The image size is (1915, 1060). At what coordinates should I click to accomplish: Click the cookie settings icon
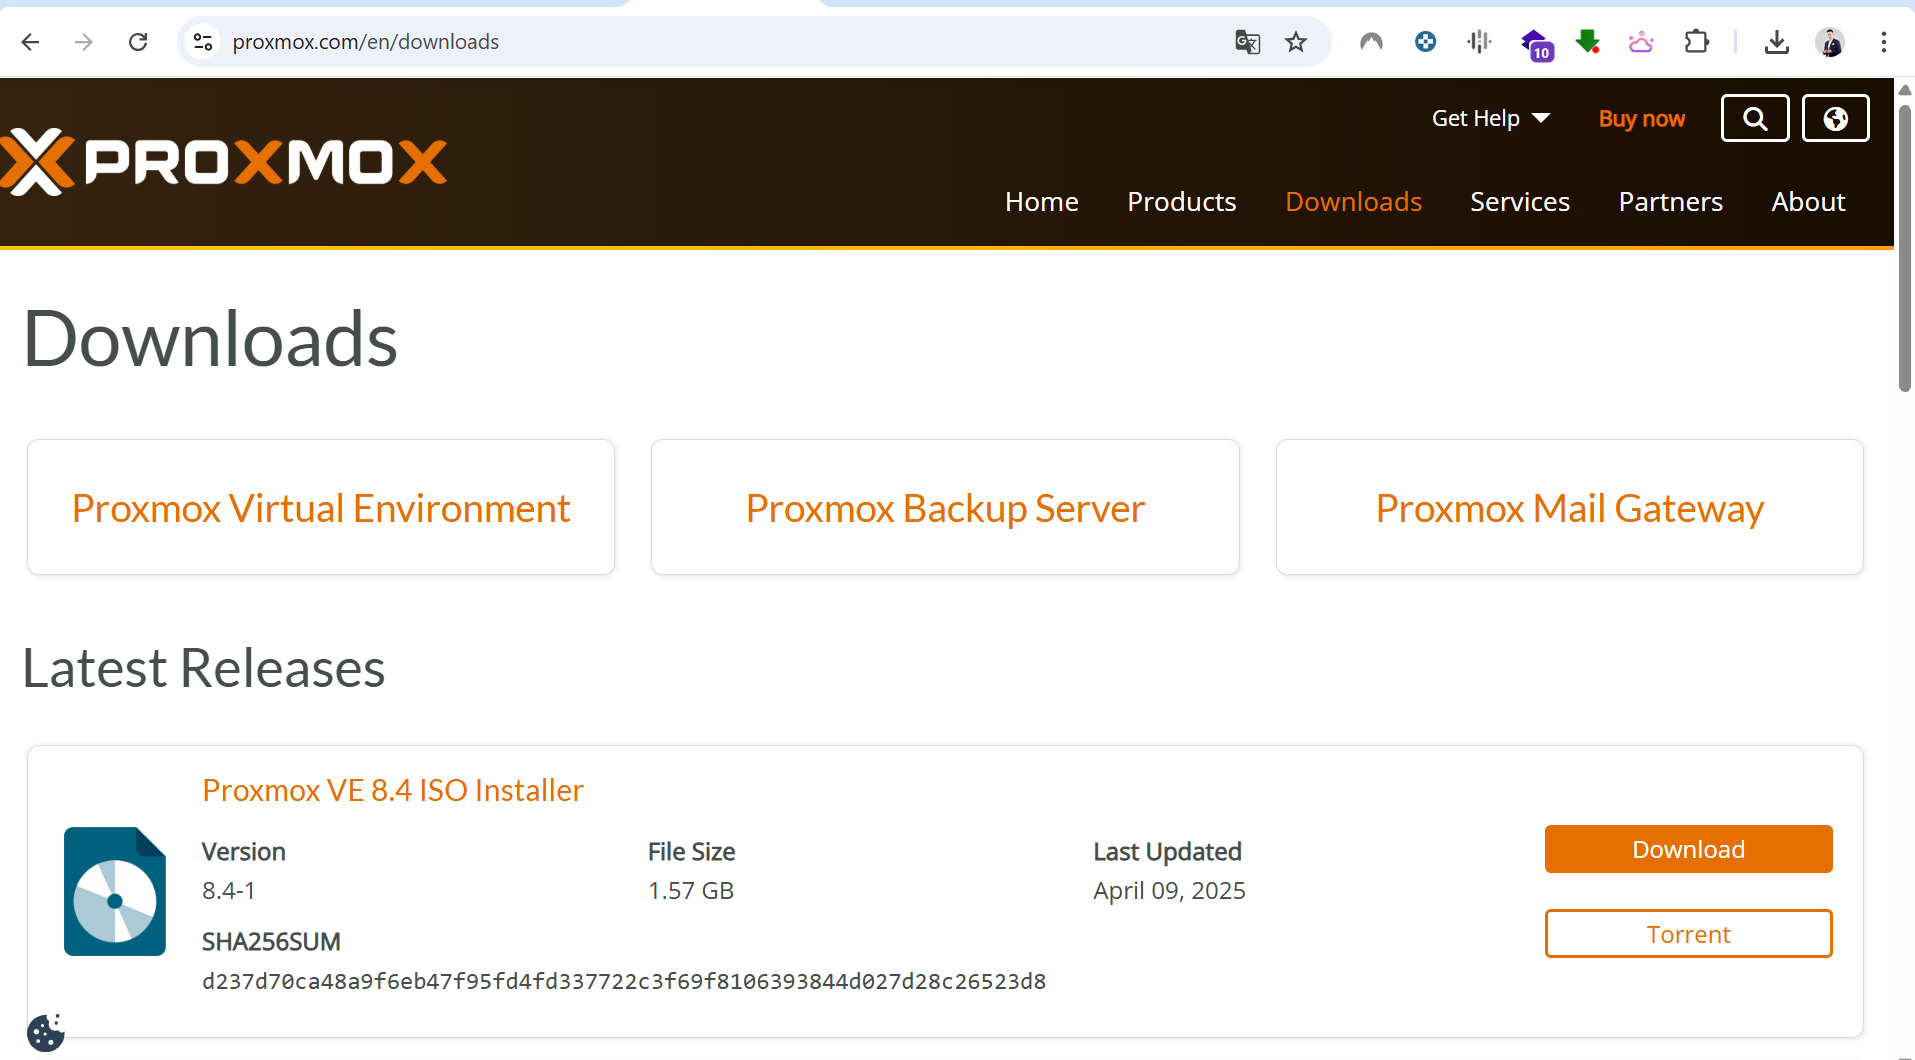(45, 1032)
